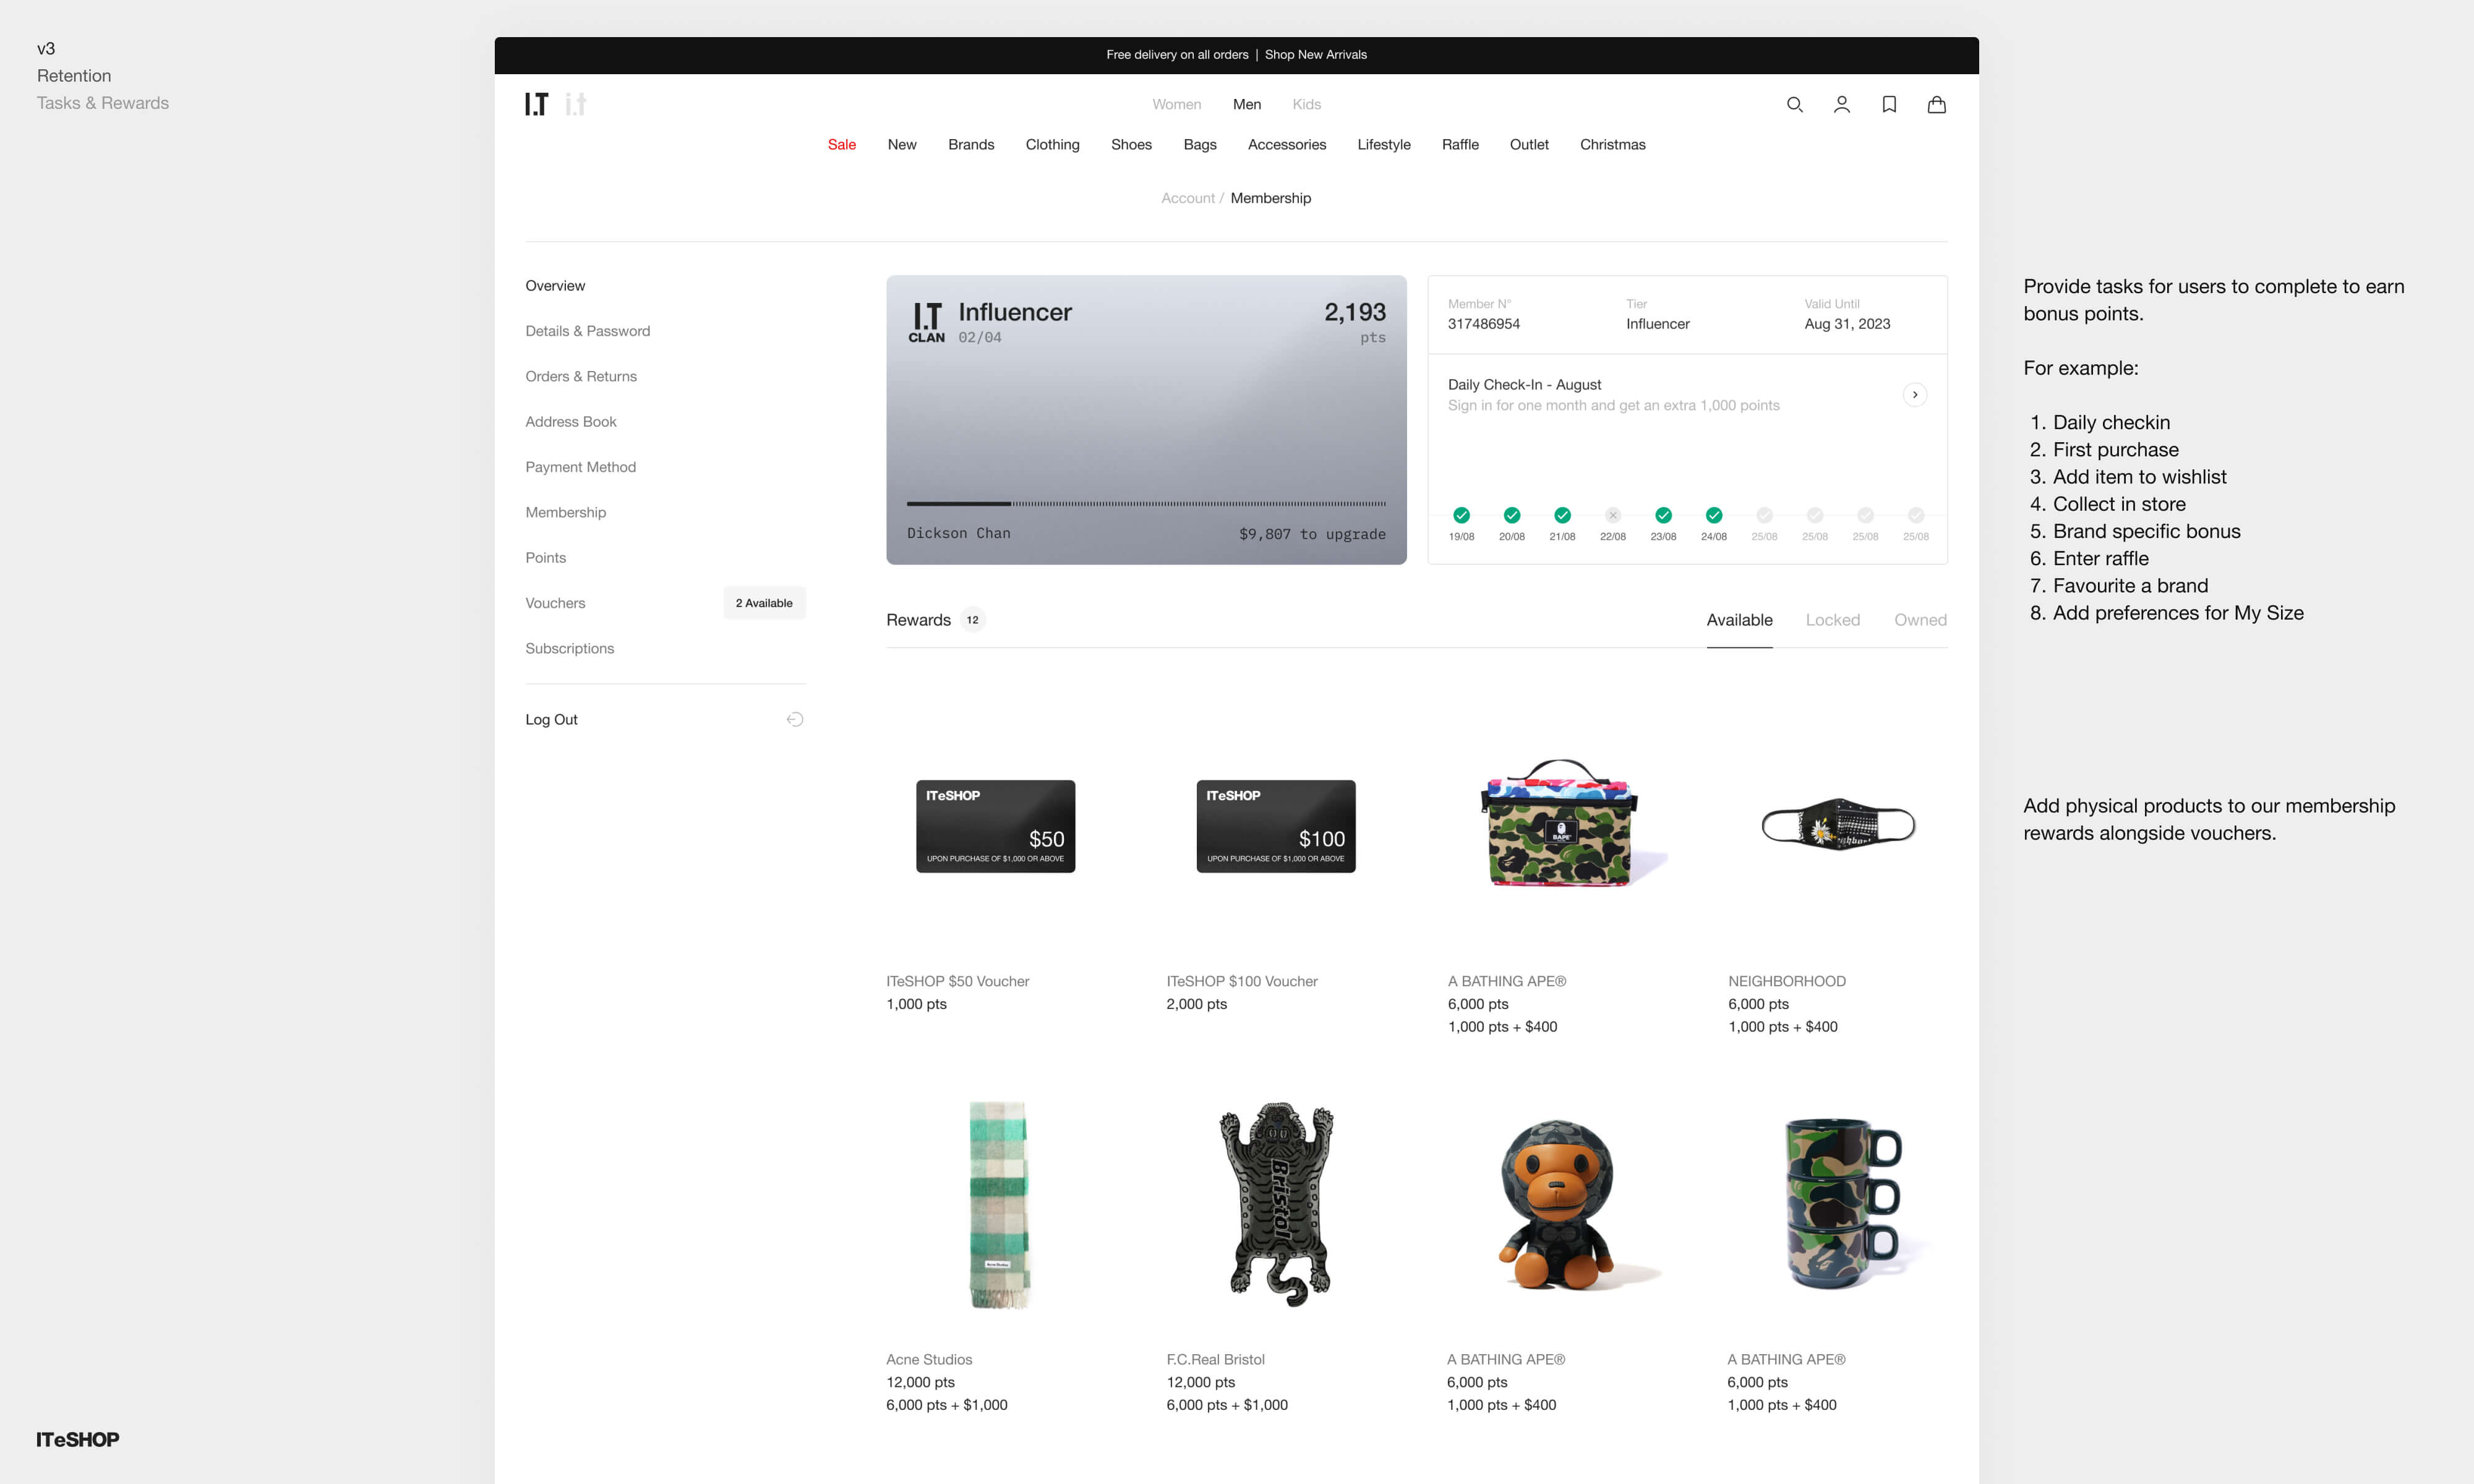Click the 12 rewards count badge
Viewport: 2474px width, 1484px height.
972,620
